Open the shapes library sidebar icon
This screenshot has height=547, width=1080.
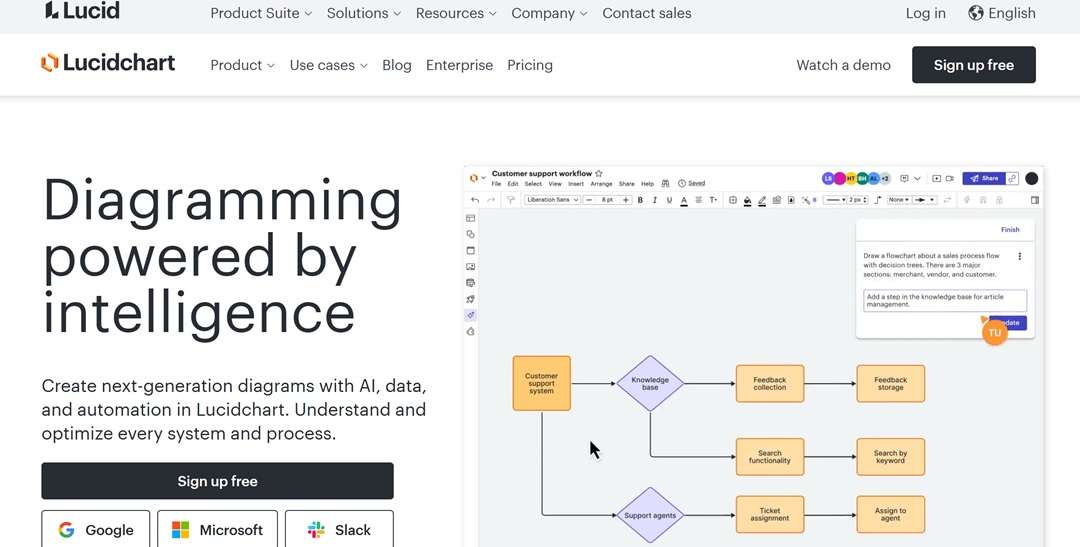(x=470, y=234)
